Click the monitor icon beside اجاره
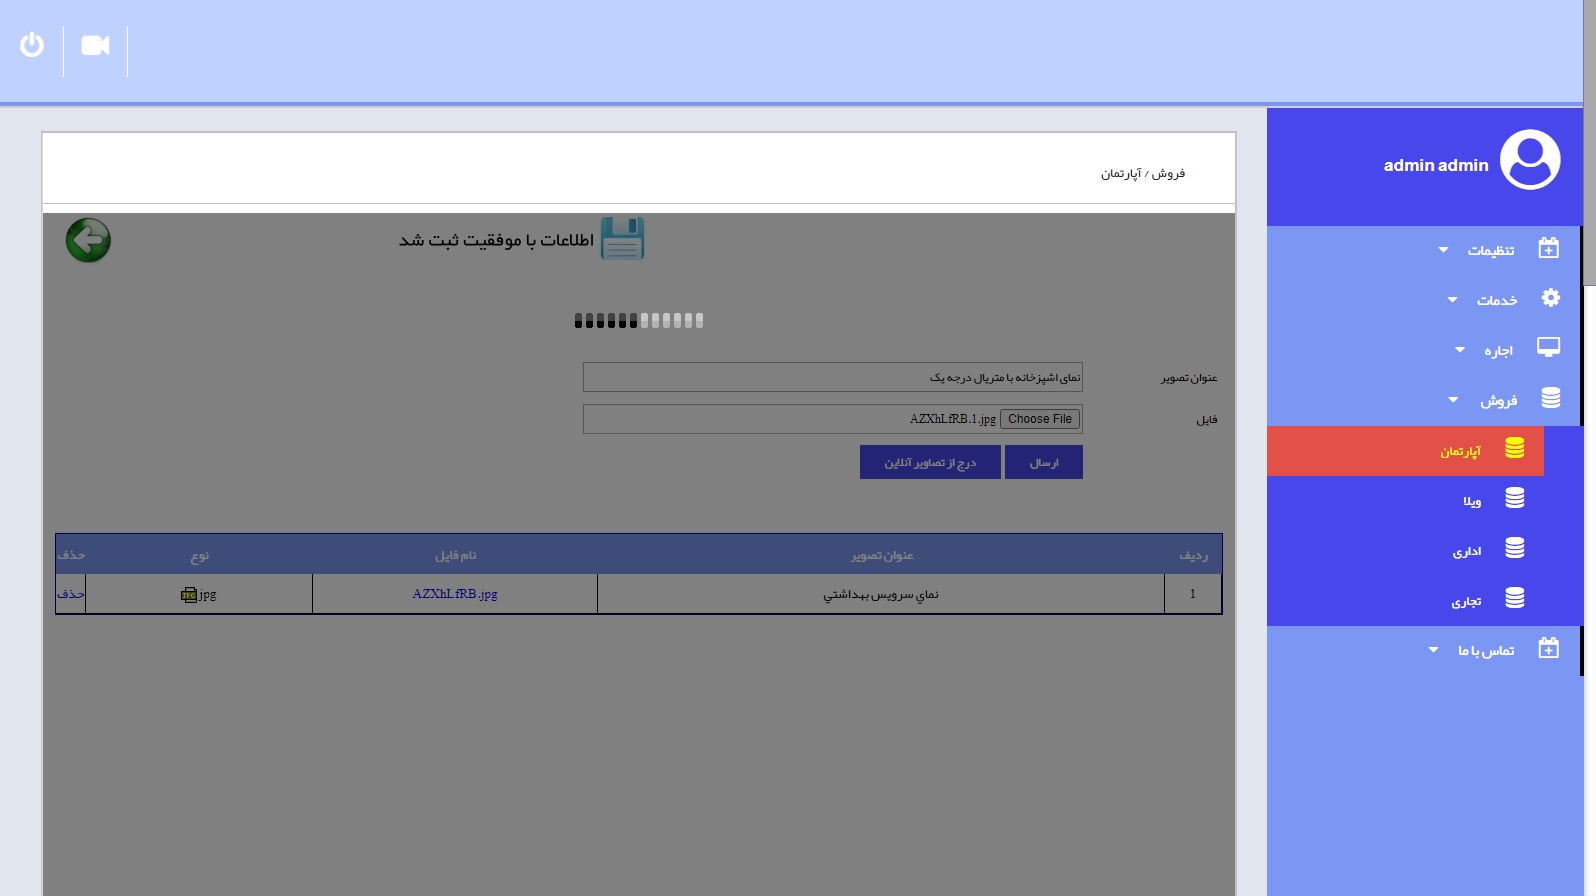 tap(1548, 348)
